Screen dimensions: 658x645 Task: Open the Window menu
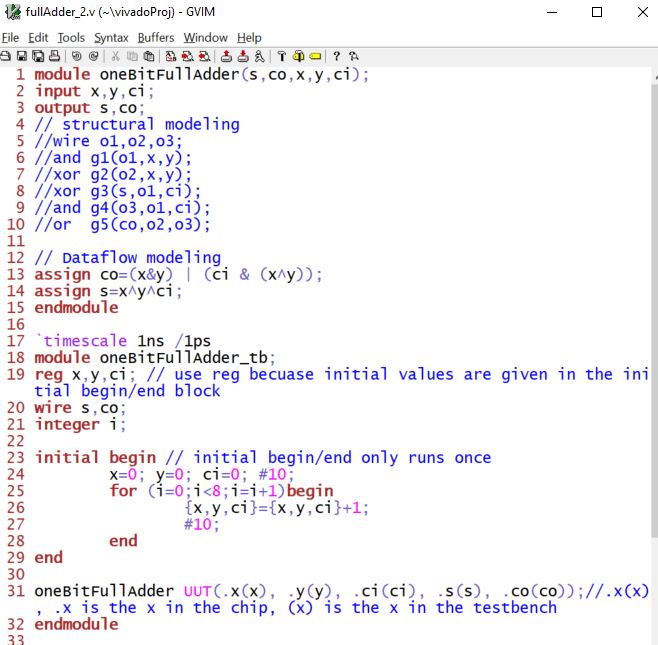tap(205, 37)
